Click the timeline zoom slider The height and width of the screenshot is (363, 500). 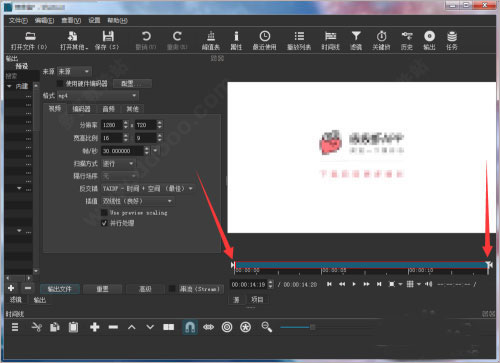298,327
